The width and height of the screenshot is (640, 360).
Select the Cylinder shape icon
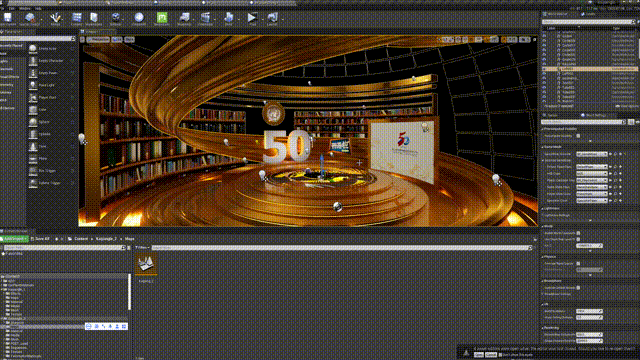[33, 134]
